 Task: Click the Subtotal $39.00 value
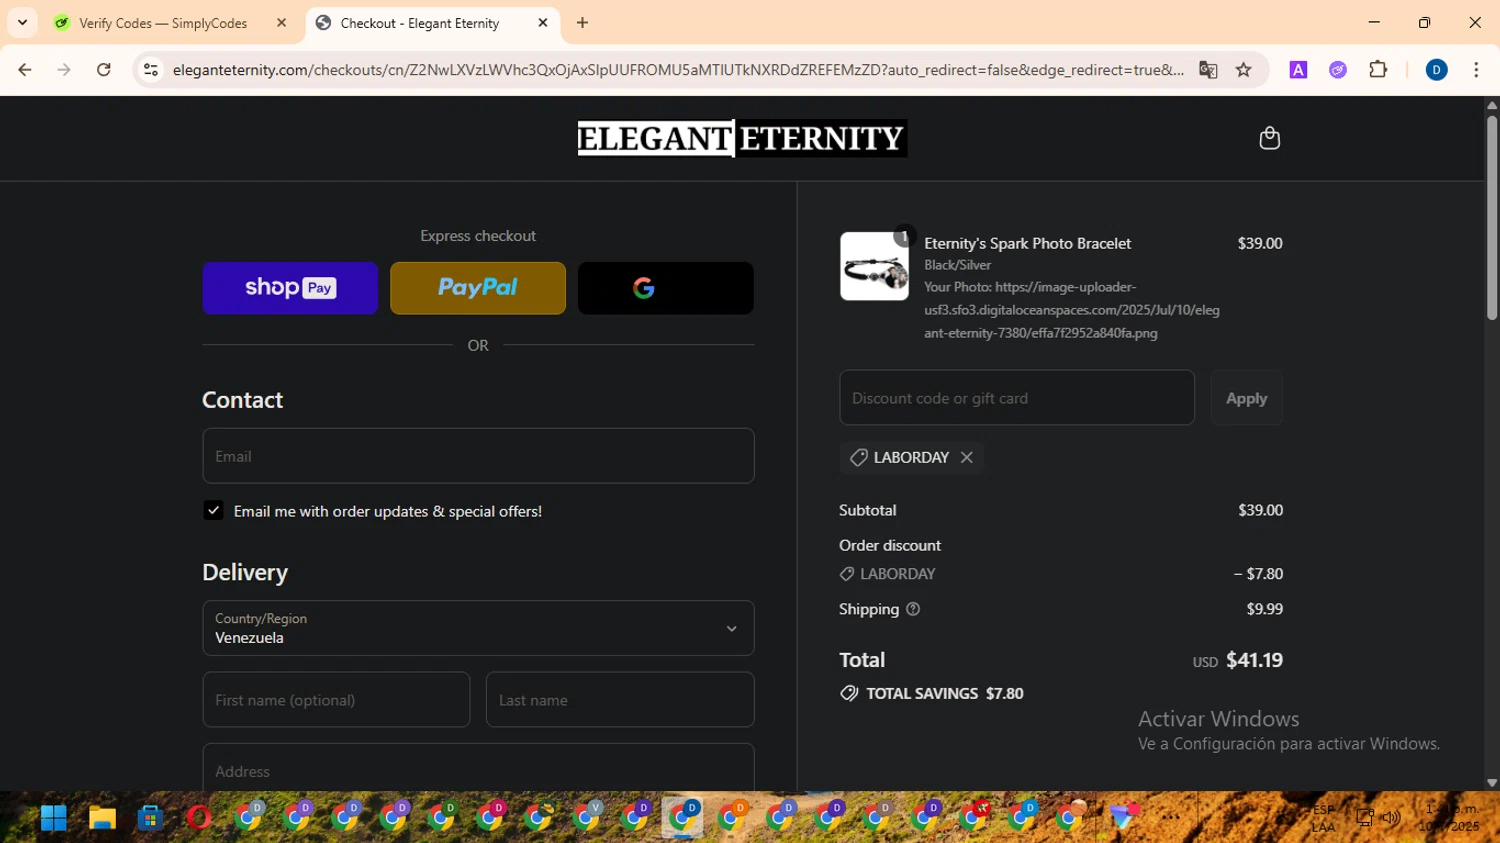1260,510
